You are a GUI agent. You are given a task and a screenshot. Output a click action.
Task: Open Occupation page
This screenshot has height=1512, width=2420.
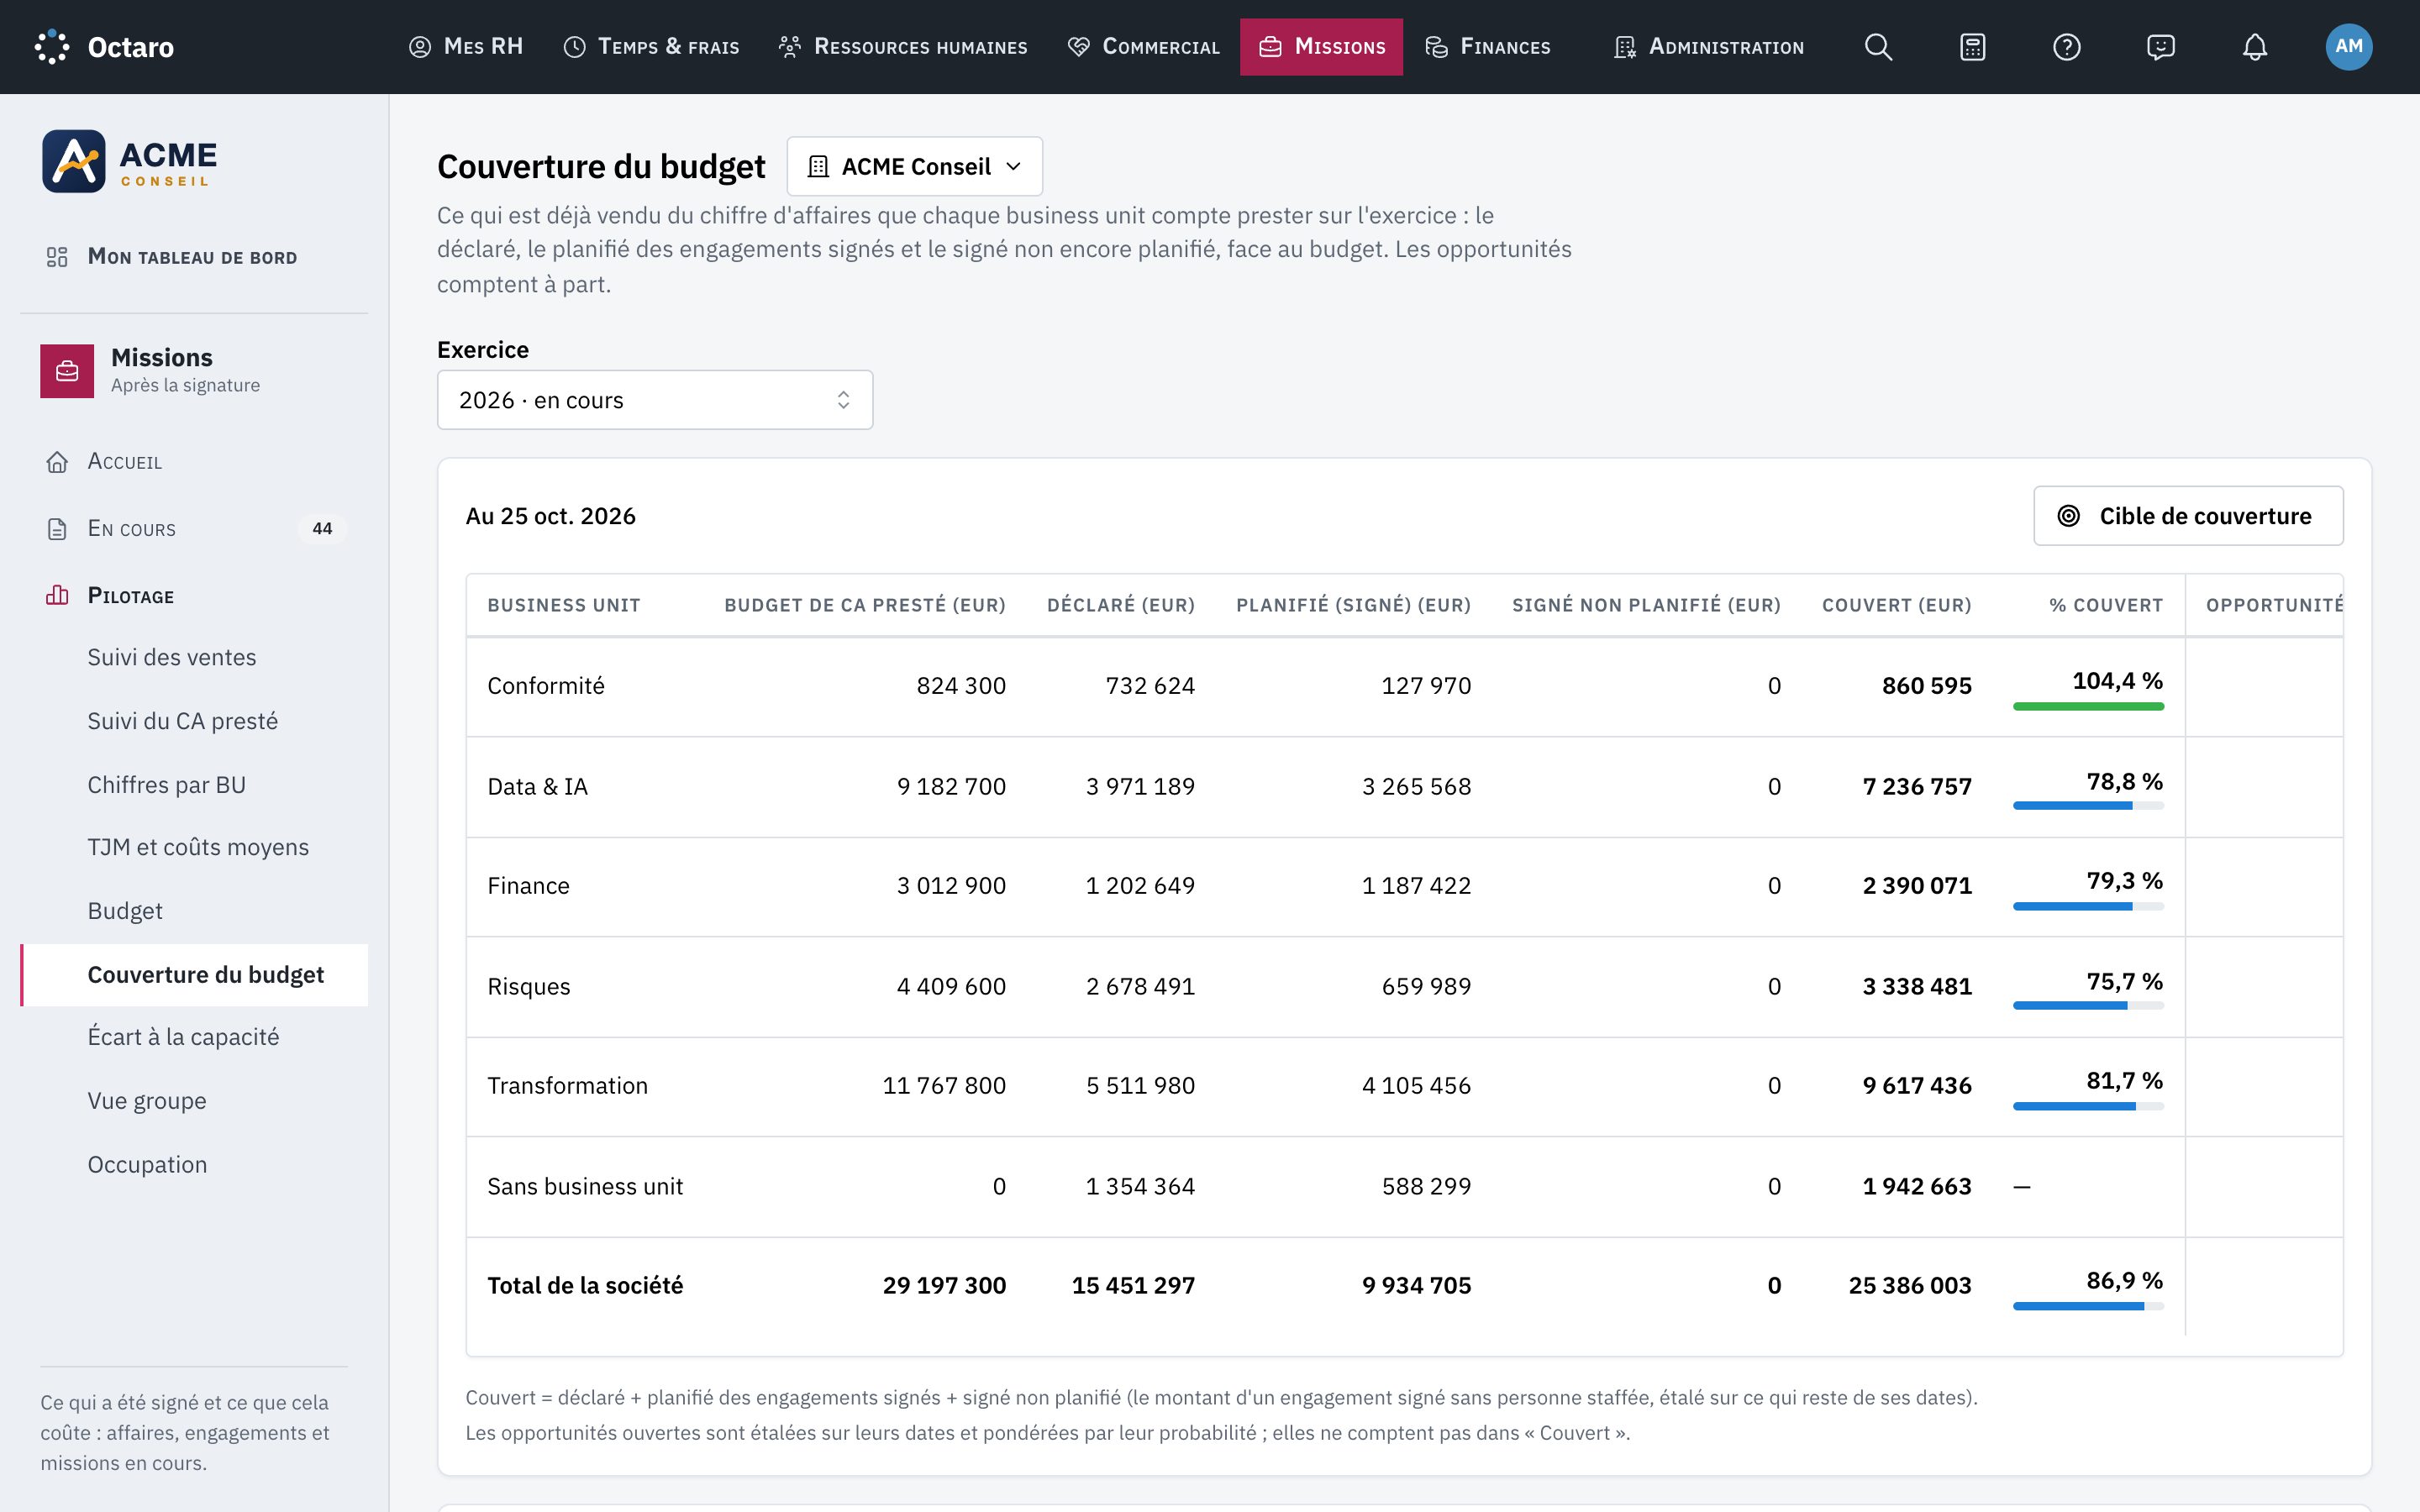point(148,1165)
